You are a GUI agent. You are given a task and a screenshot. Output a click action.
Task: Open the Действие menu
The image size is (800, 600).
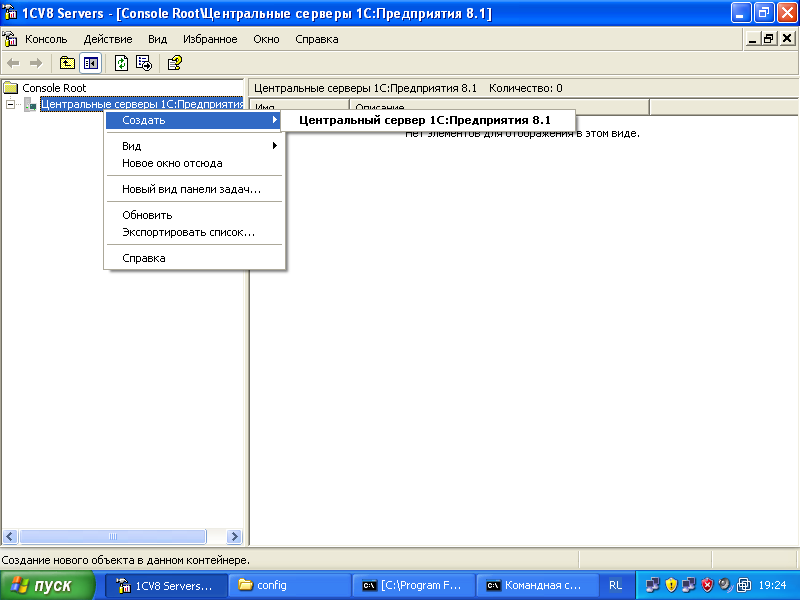(108, 39)
